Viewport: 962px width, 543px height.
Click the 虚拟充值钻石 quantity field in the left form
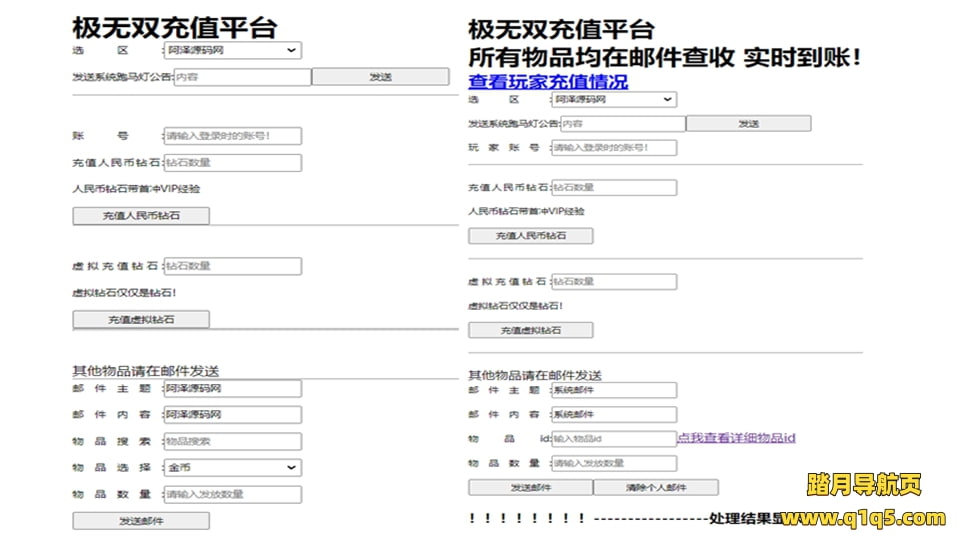pos(232,267)
